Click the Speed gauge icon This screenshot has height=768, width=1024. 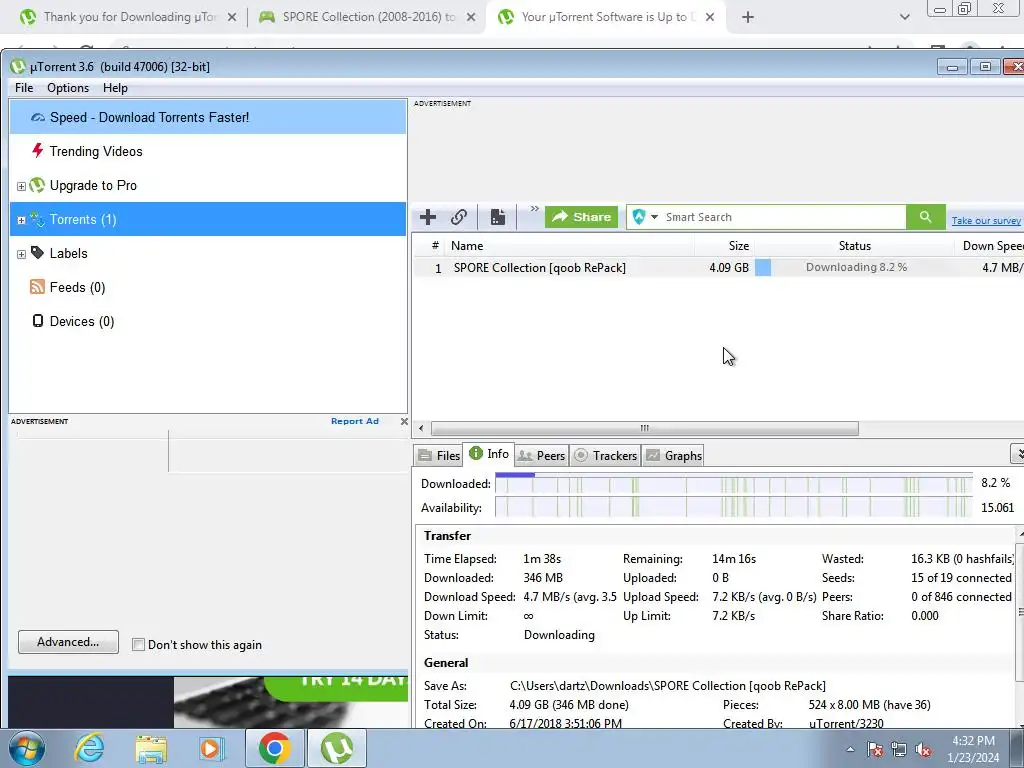coord(37,118)
